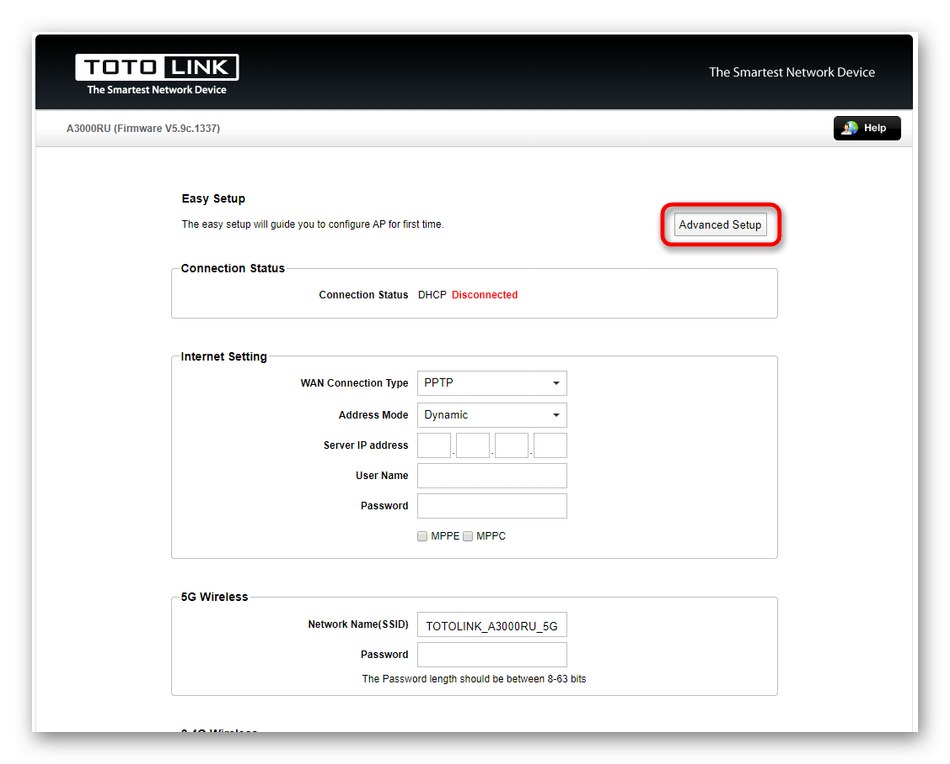Click the fourth Server IP address octet field
Image resolution: width=950 pixels, height=764 pixels.
550,445
